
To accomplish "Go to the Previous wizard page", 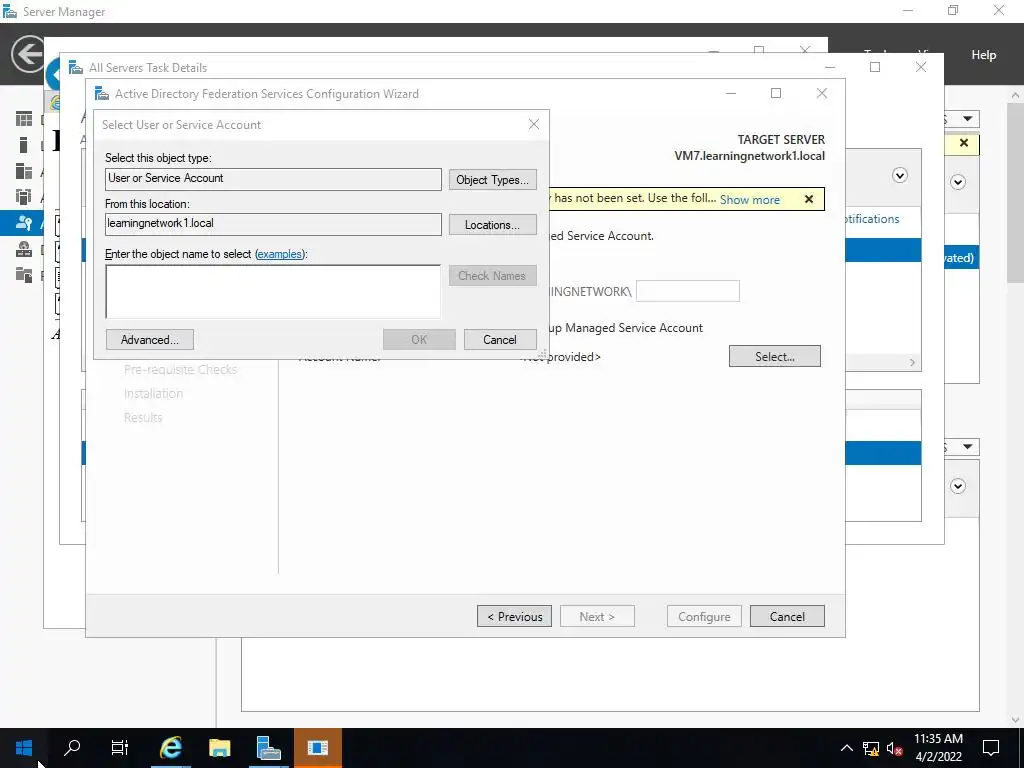I will coord(515,616).
